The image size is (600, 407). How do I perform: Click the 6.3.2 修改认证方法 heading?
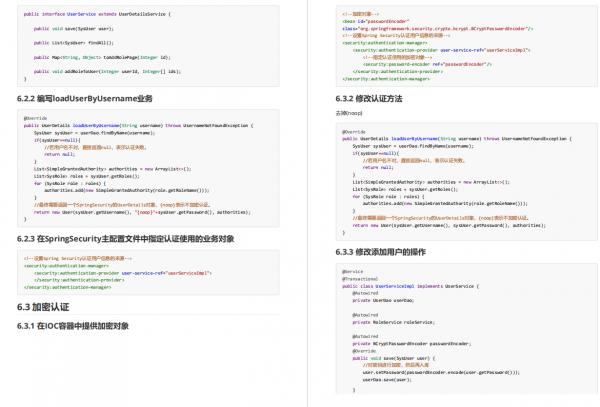[x=369, y=99]
